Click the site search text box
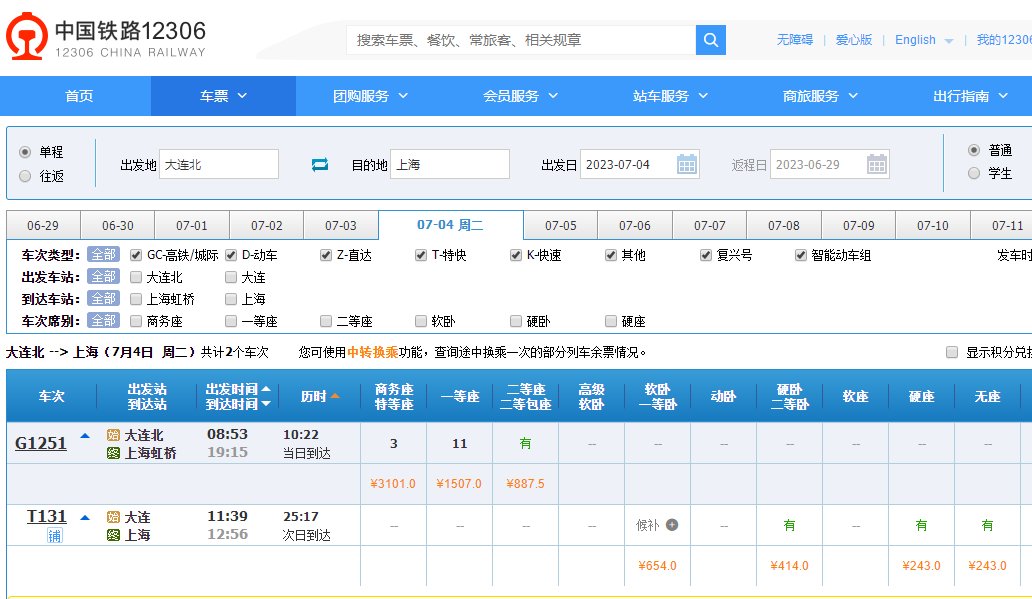1032x599 pixels. pos(521,40)
